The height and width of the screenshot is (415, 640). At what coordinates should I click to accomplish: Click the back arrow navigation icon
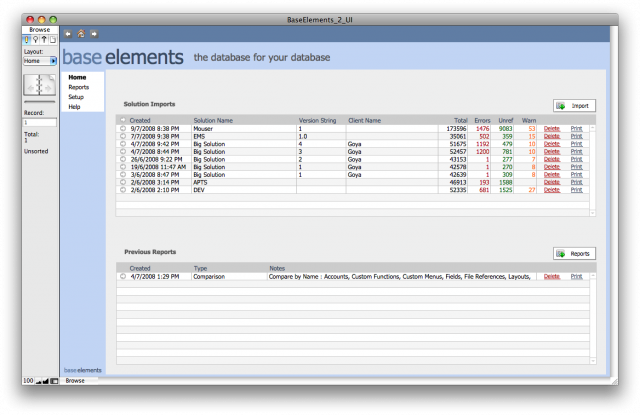(68, 34)
